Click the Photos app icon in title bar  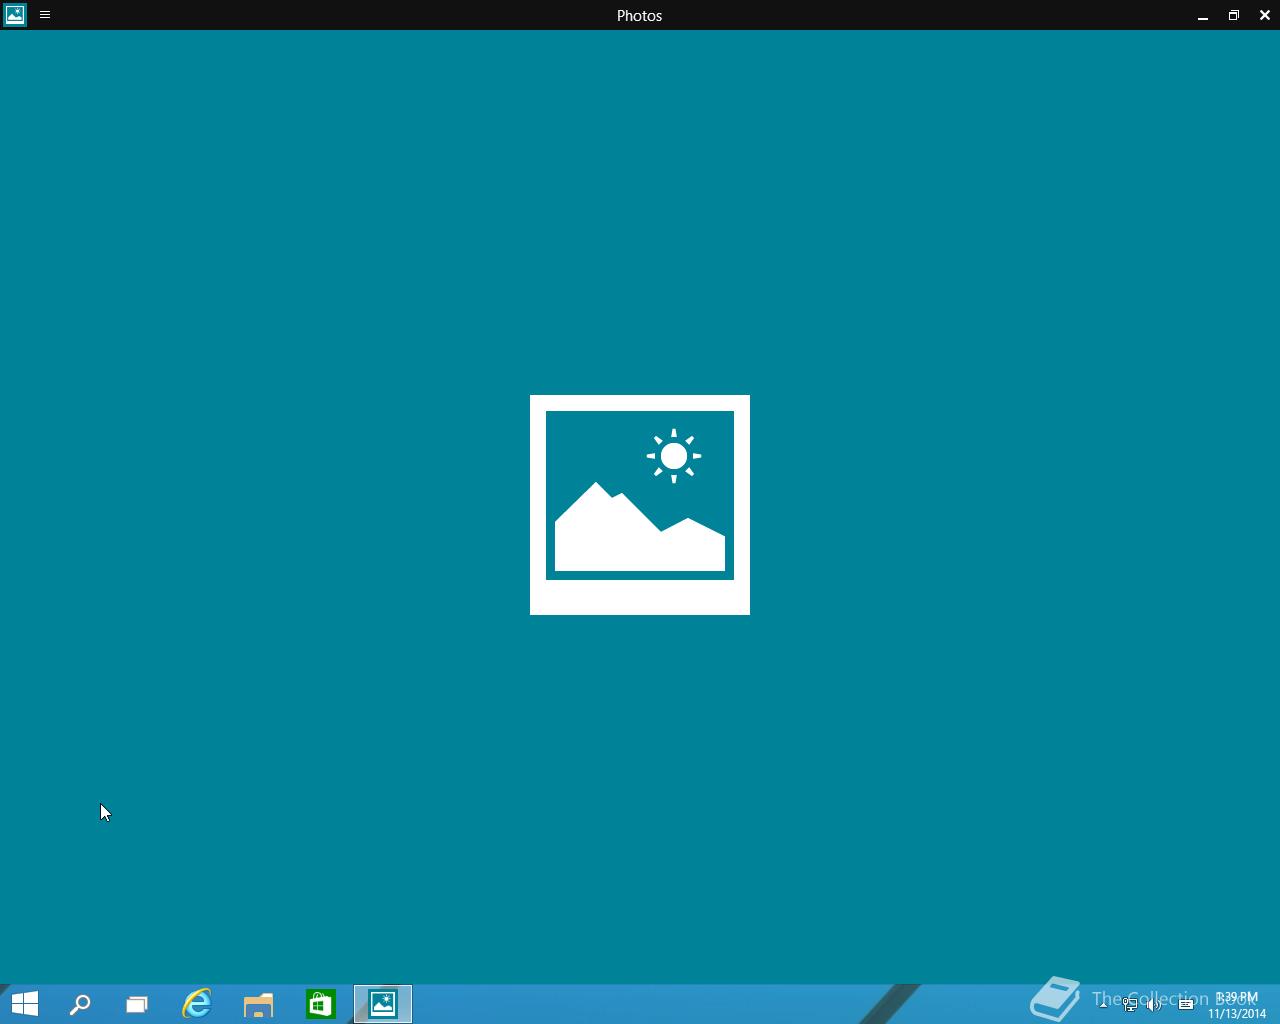click(x=15, y=15)
